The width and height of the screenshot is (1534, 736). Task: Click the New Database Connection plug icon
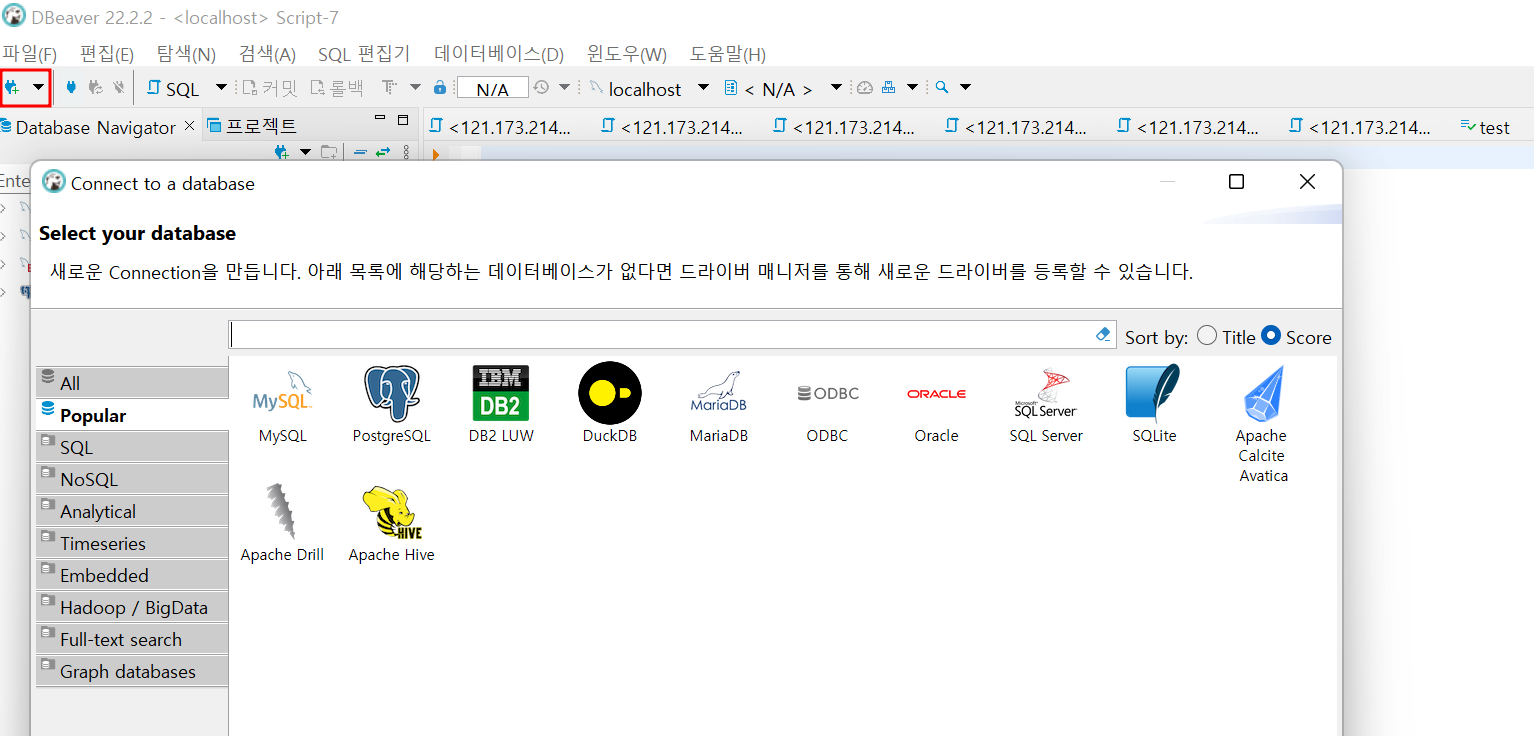pos(12,88)
